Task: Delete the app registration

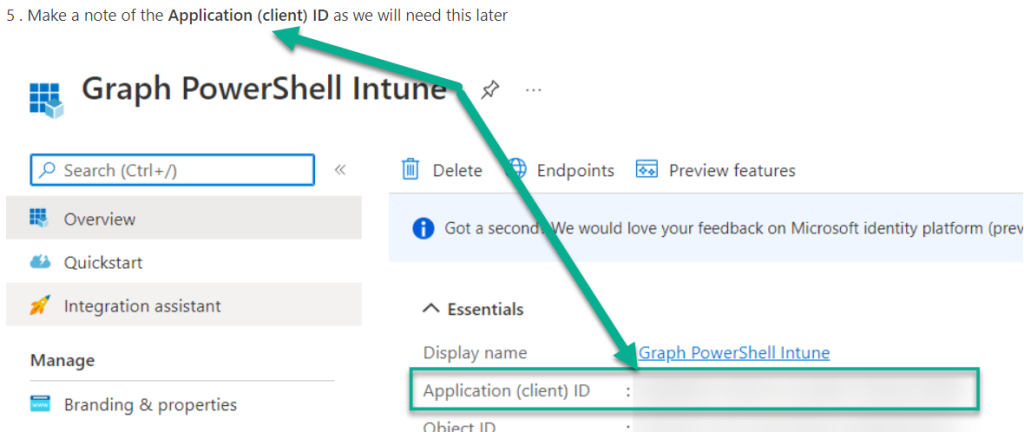Action: pyautogui.click(x=457, y=170)
